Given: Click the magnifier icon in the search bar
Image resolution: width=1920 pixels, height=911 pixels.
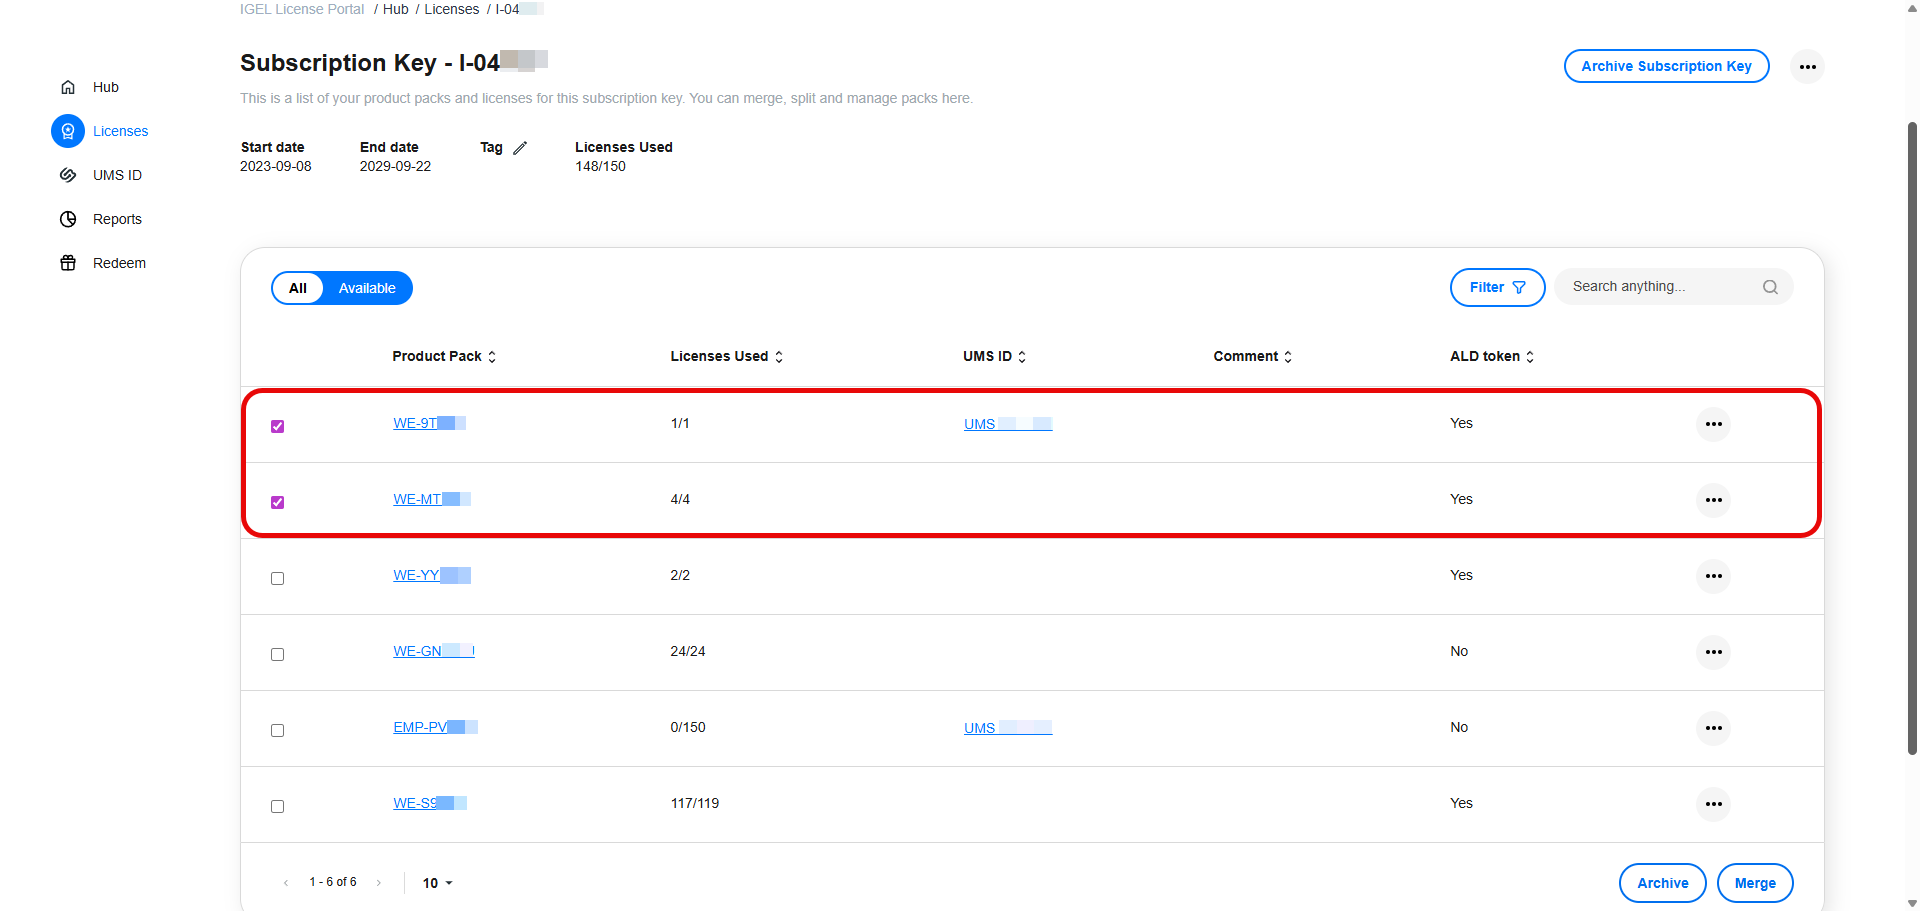Looking at the screenshot, I should coord(1770,287).
